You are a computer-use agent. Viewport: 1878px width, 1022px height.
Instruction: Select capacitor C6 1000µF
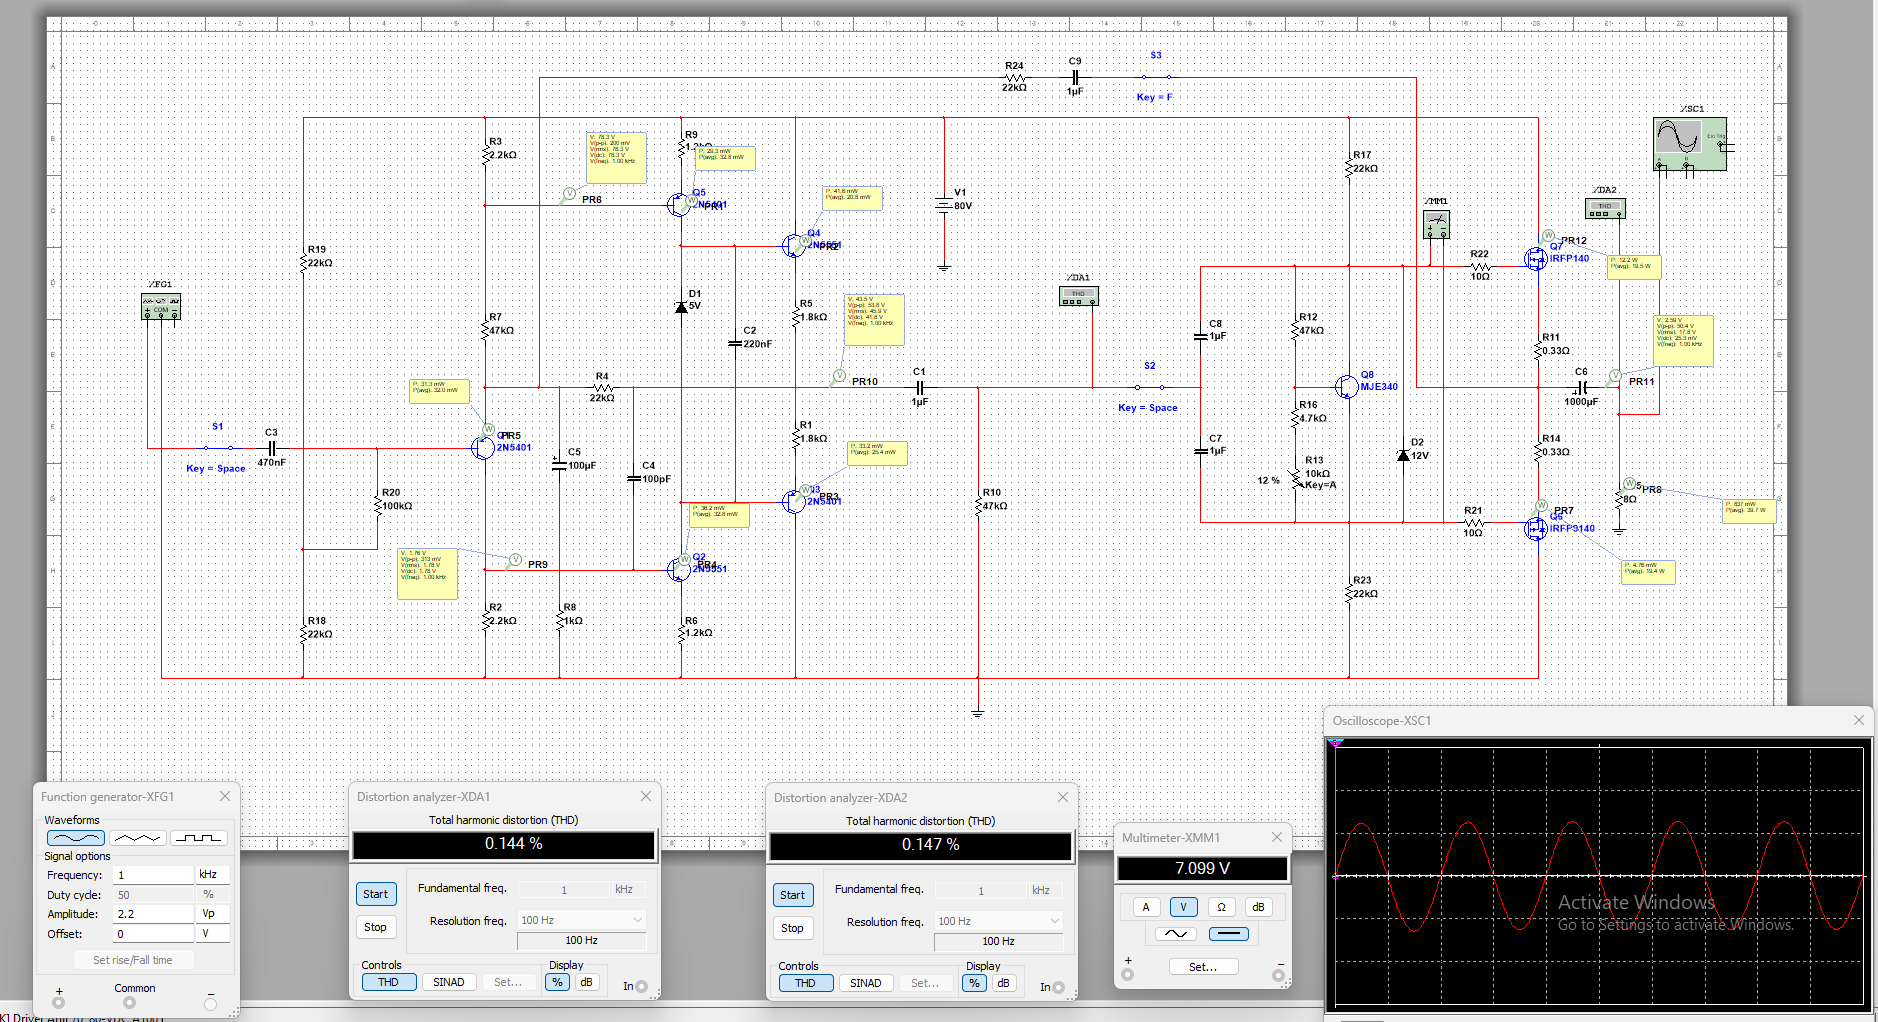(1582, 387)
